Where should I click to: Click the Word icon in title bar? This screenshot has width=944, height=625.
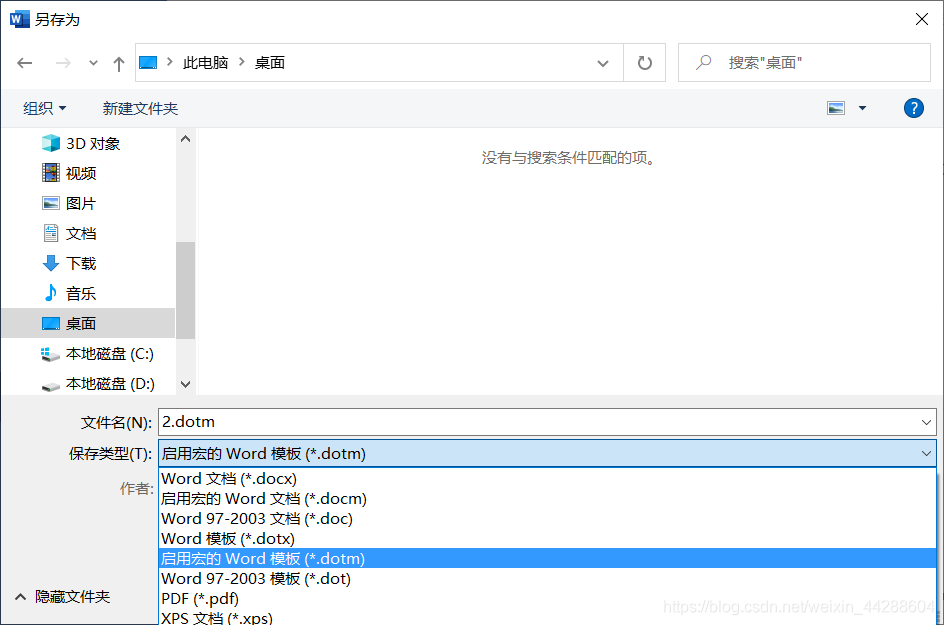[19, 19]
